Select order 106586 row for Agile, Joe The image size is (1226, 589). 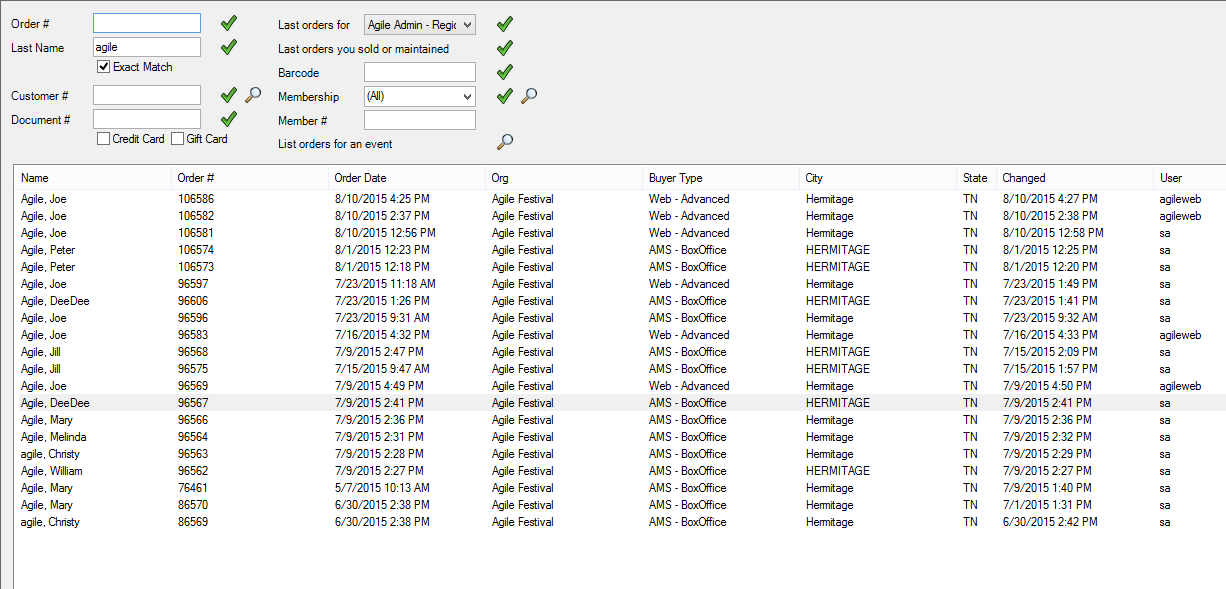619,199
